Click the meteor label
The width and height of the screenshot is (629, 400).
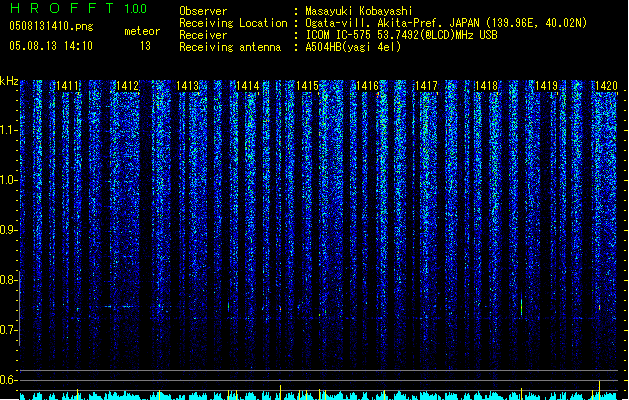tap(142, 31)
